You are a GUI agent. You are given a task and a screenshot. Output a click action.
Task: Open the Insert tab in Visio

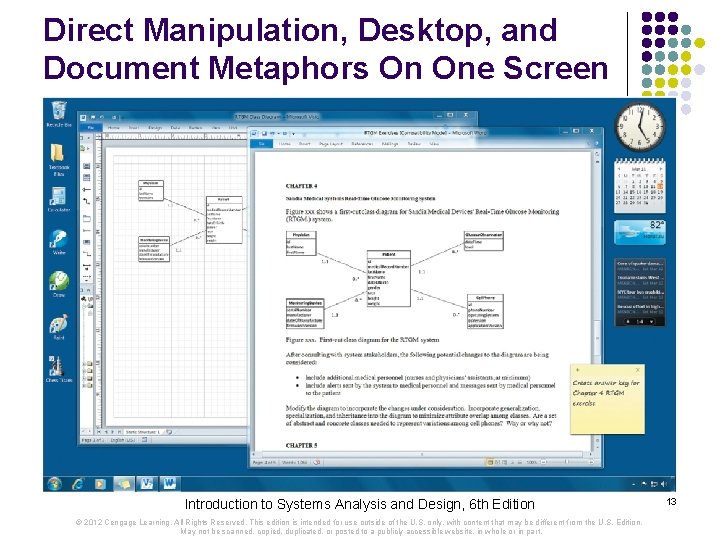[x=134, y=128]
